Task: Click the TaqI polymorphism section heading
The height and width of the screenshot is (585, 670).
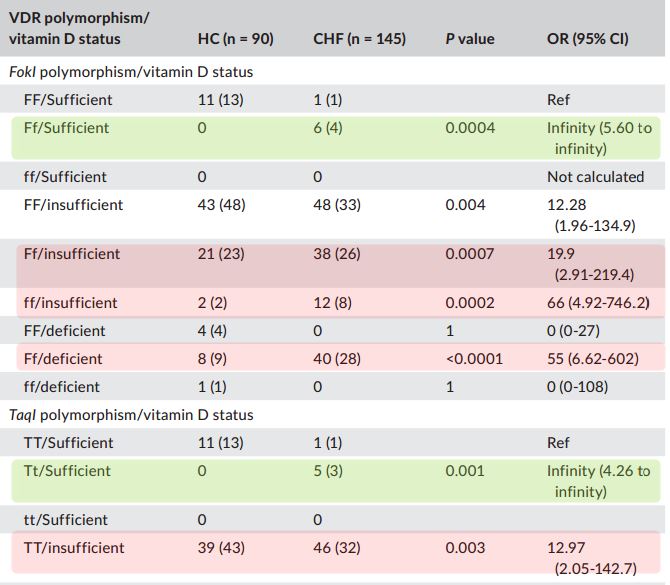Action: click(130, 415)
